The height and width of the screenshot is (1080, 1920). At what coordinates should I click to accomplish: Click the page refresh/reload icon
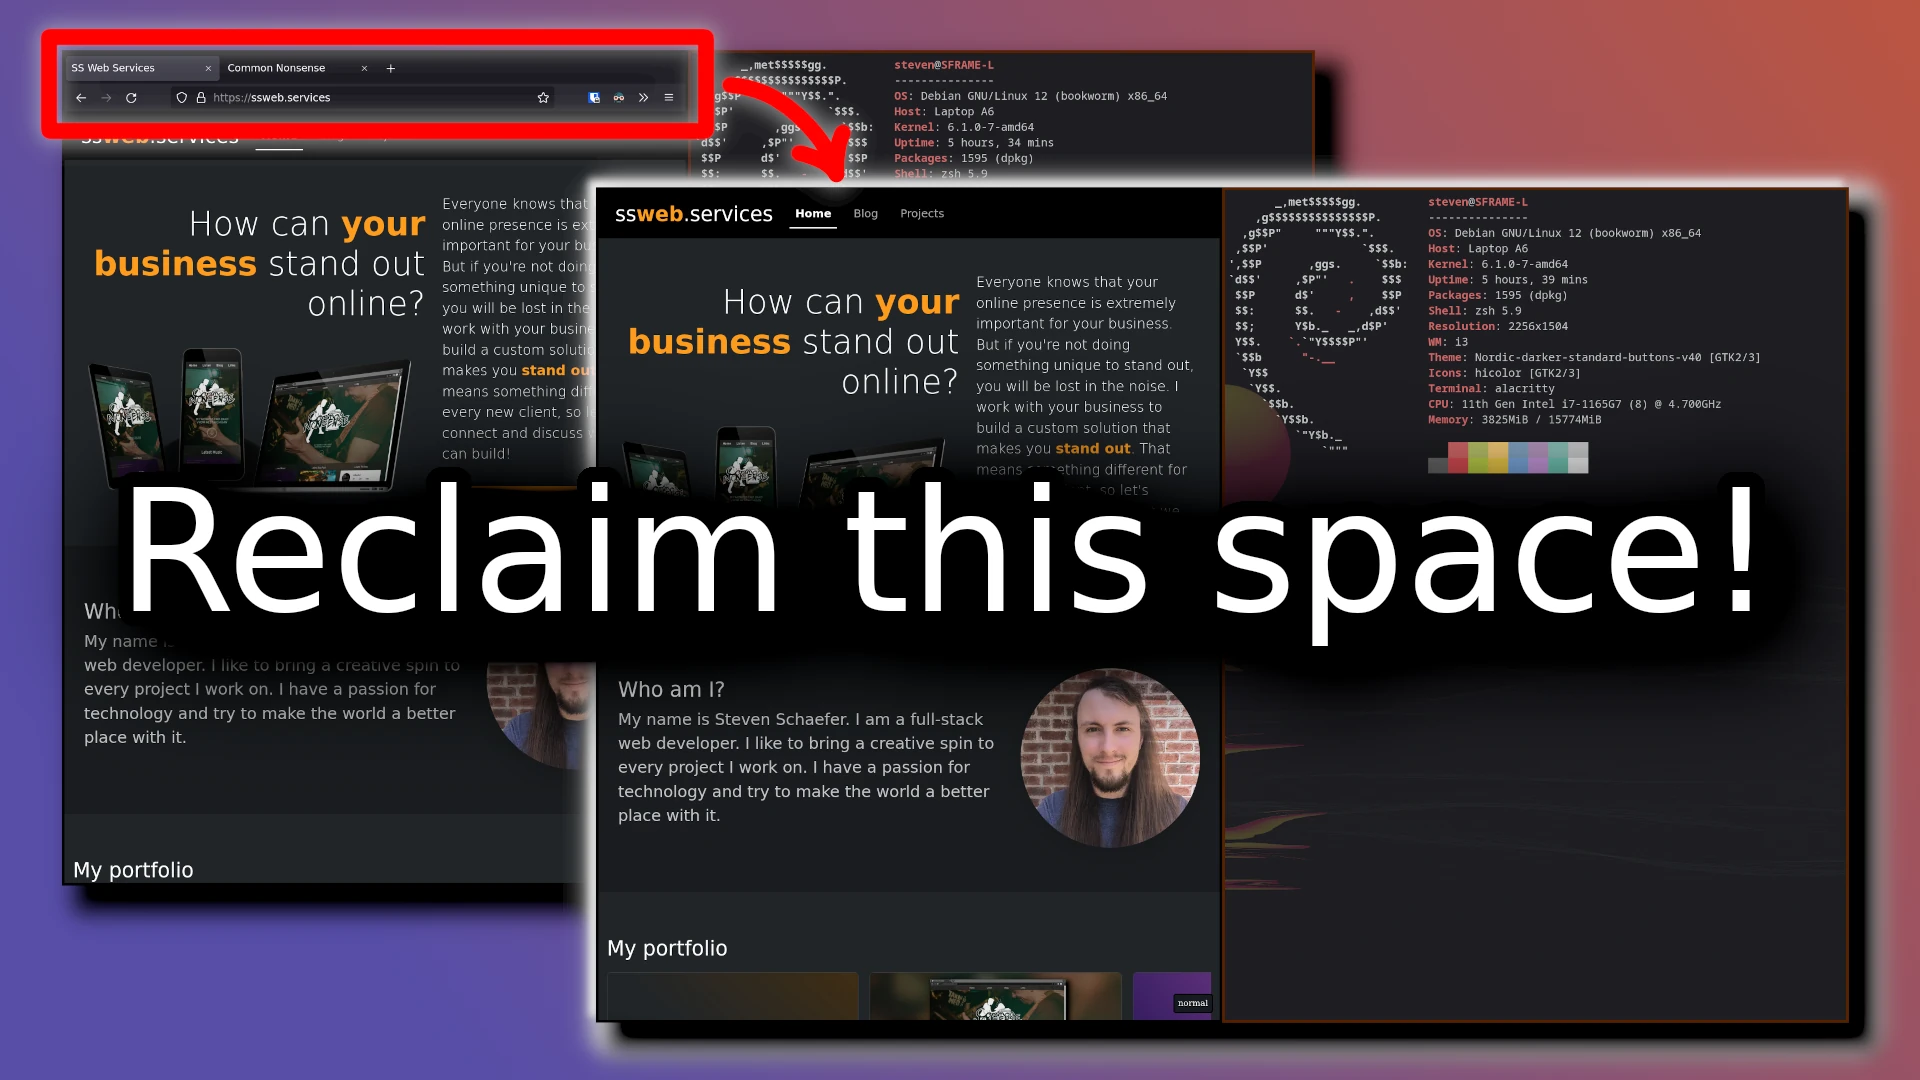click(x=133, y=98)
